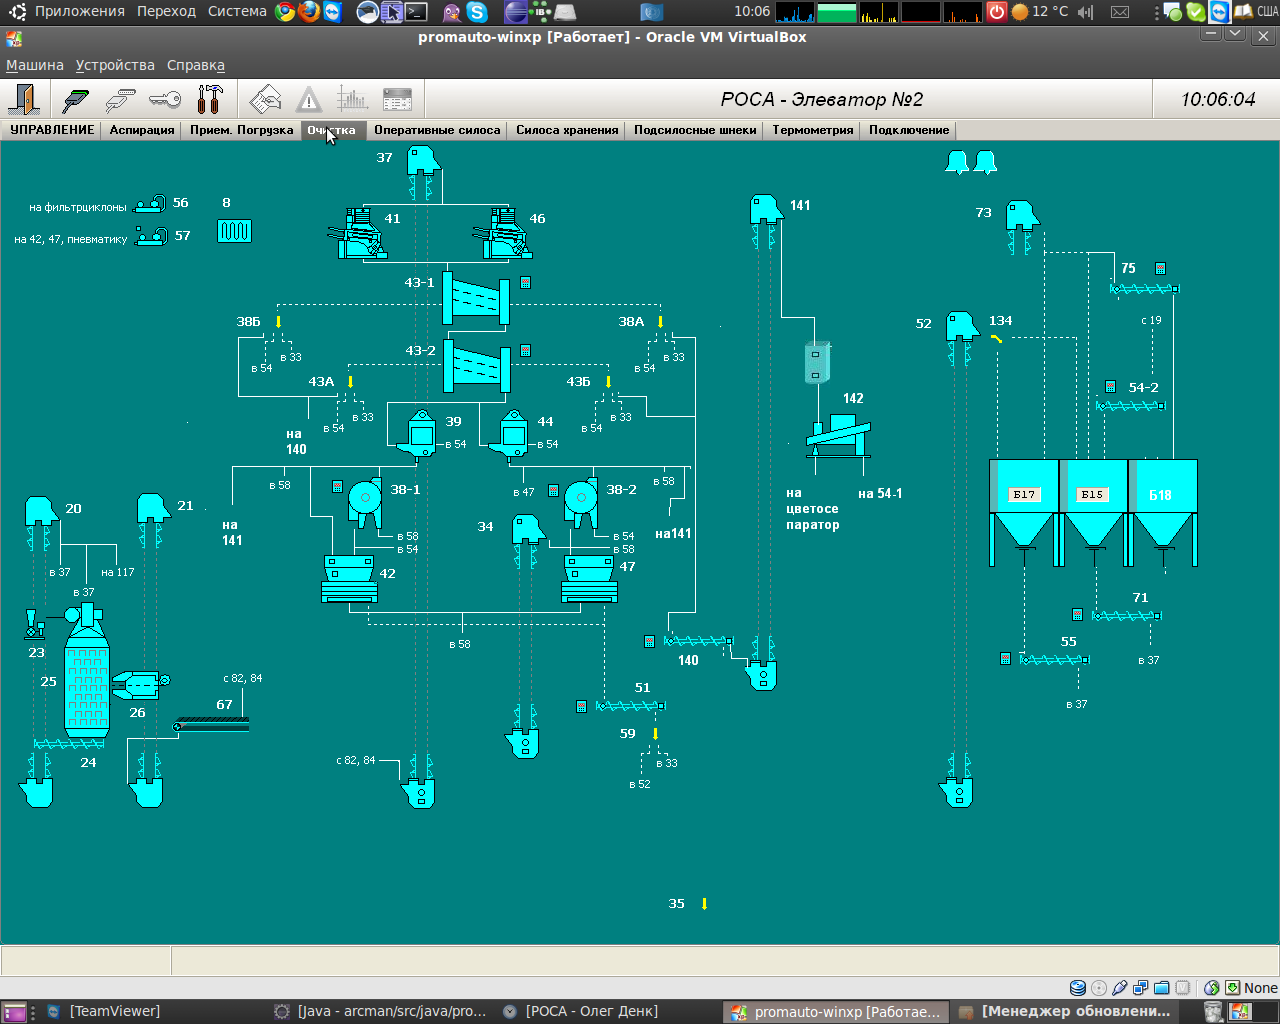The width and height of the screenshot is (1280, 1024).
Task: Click the УПРАВЛЕНИЕ button
Action: click(x=52, y=130)
